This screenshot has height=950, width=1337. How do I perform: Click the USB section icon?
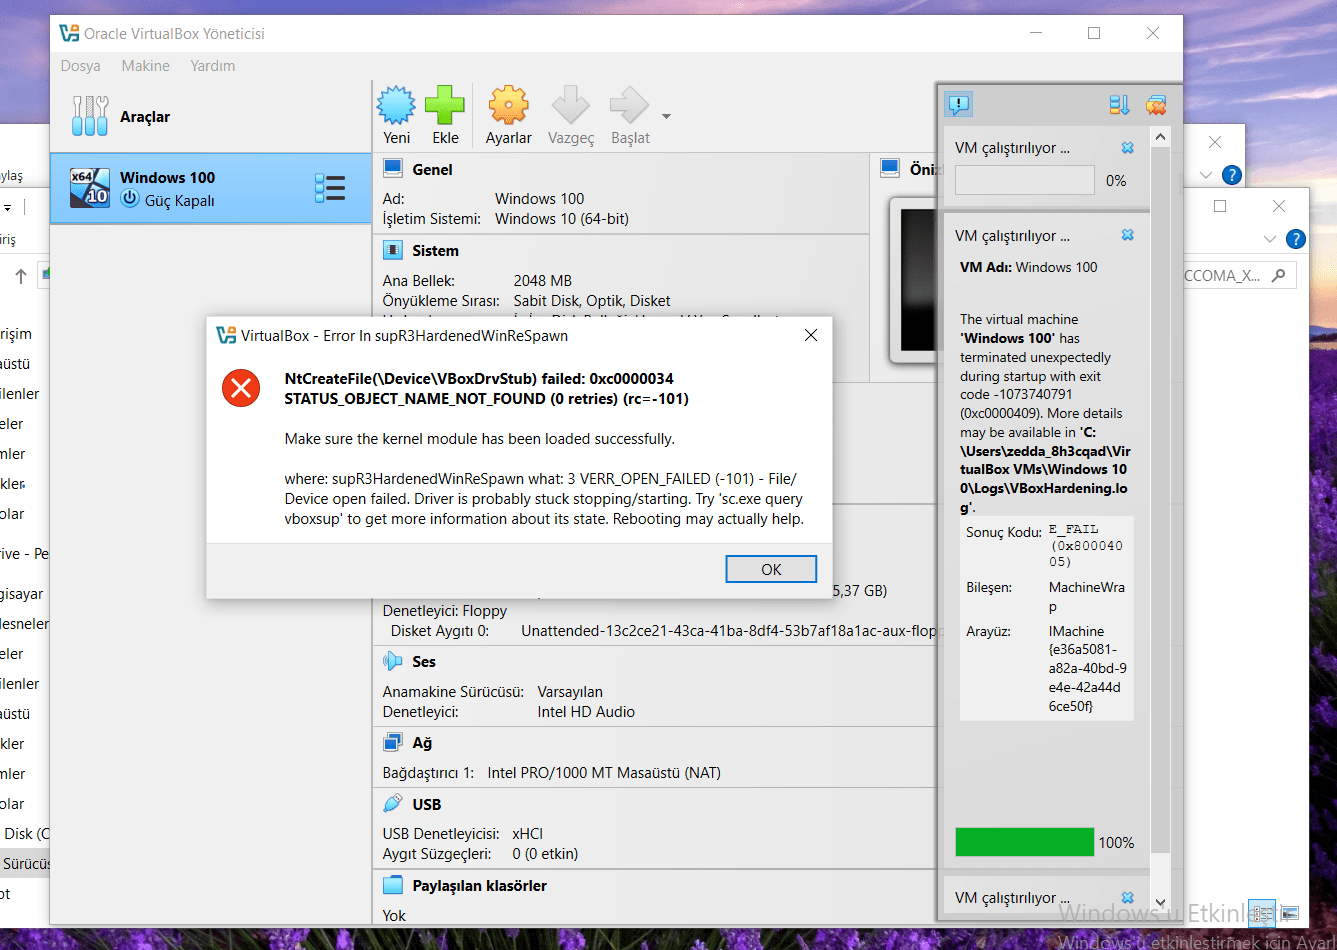click(x=393, y=804)
